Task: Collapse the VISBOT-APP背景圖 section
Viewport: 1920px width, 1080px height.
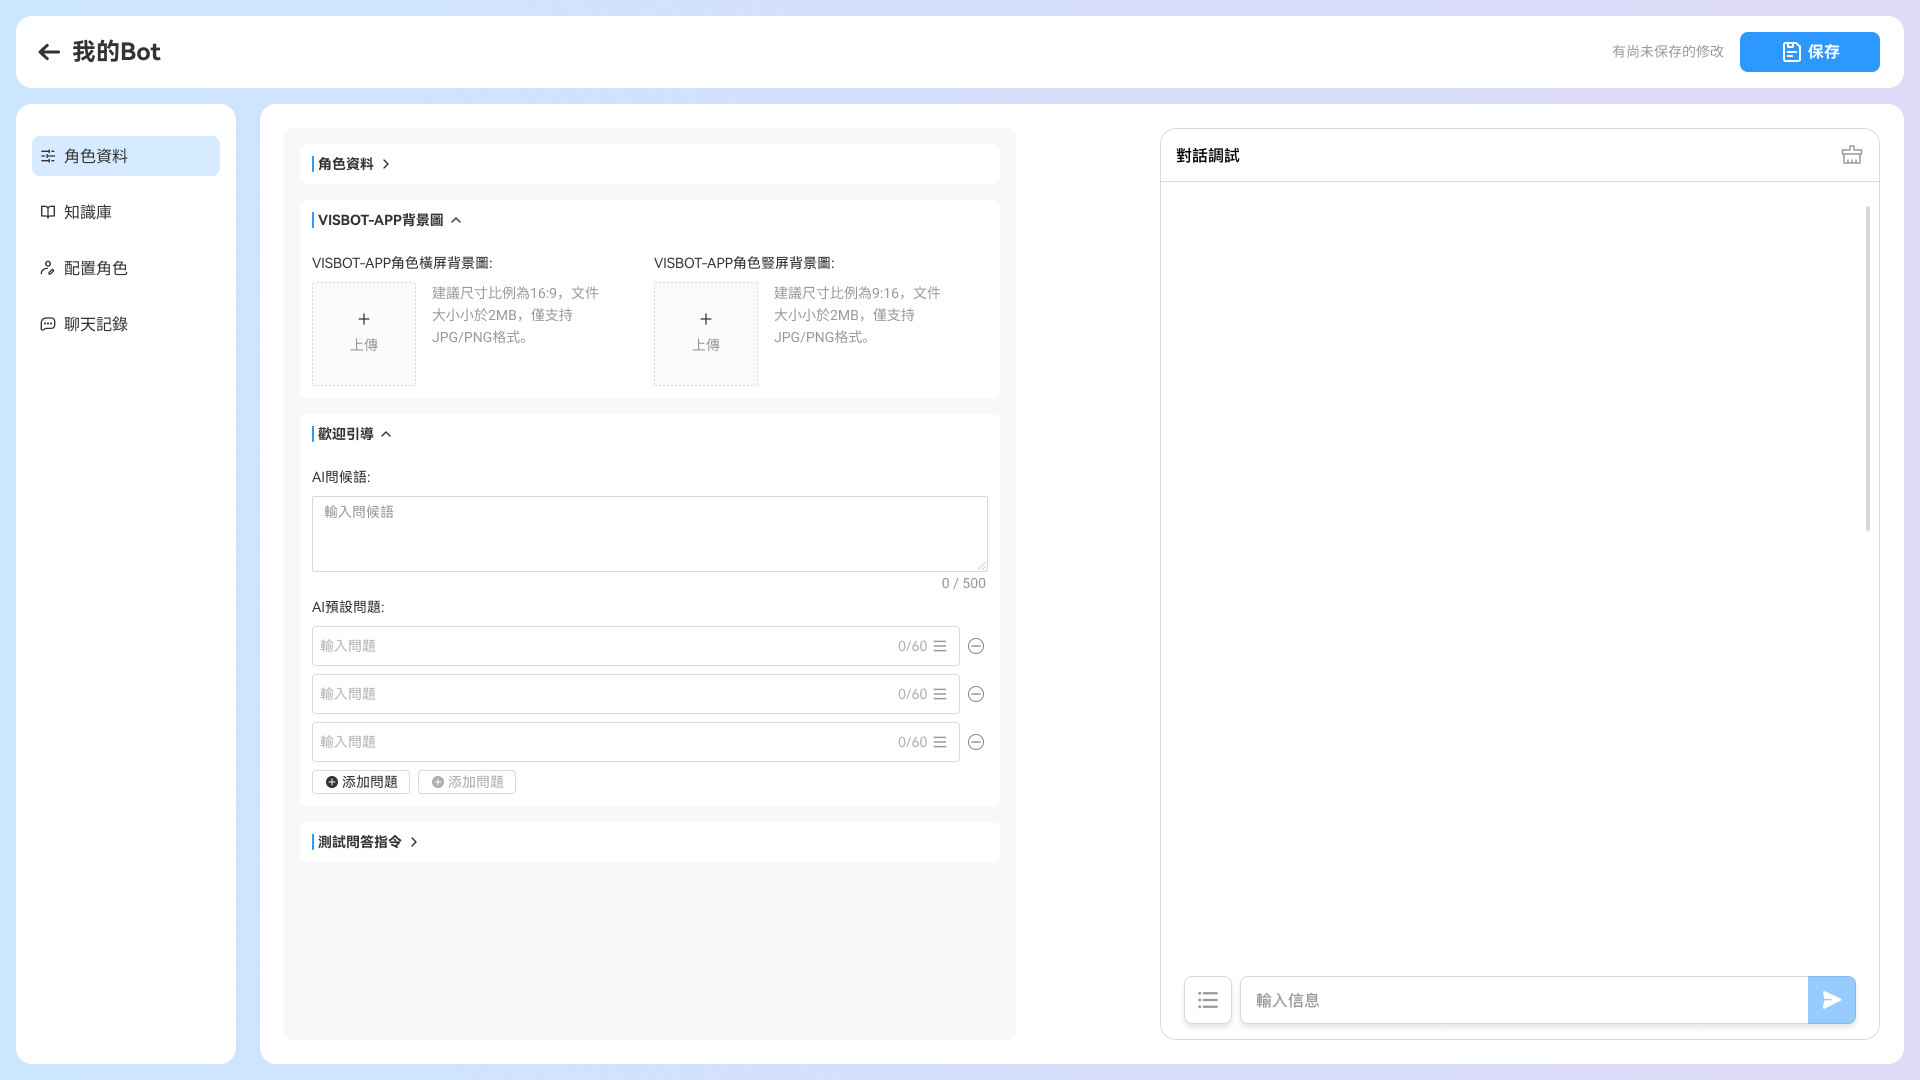Action: point(387,220)
